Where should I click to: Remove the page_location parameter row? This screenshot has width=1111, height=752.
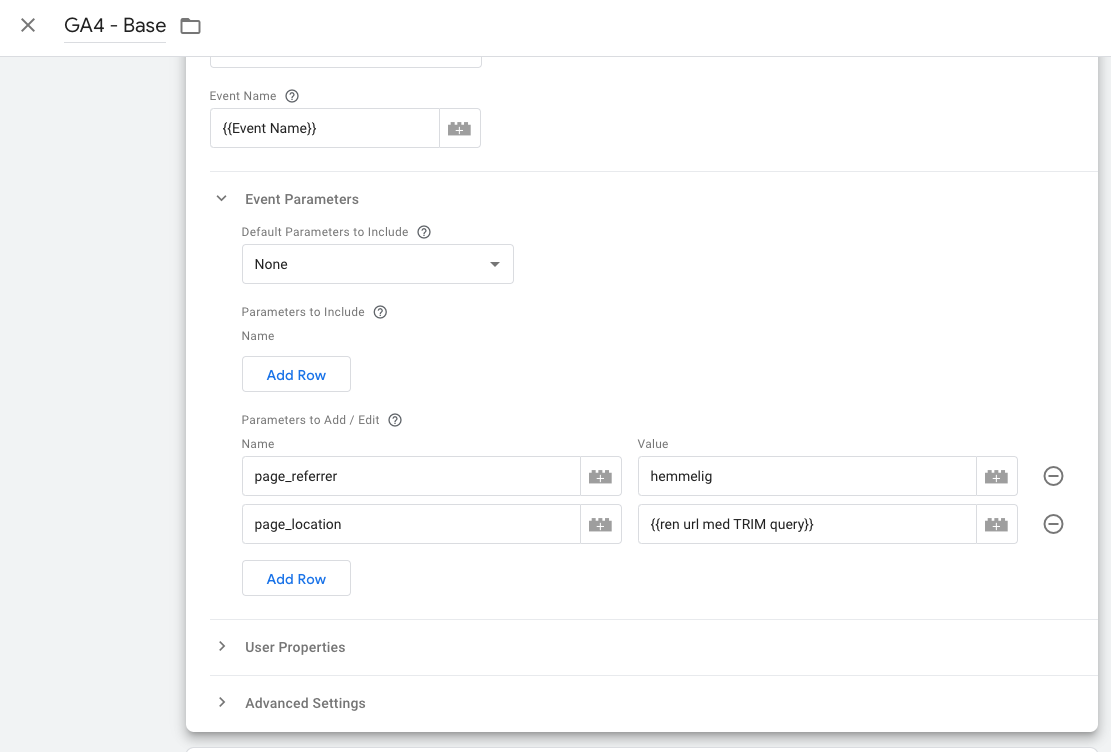pyautogui.click(x=1053, y=524)
